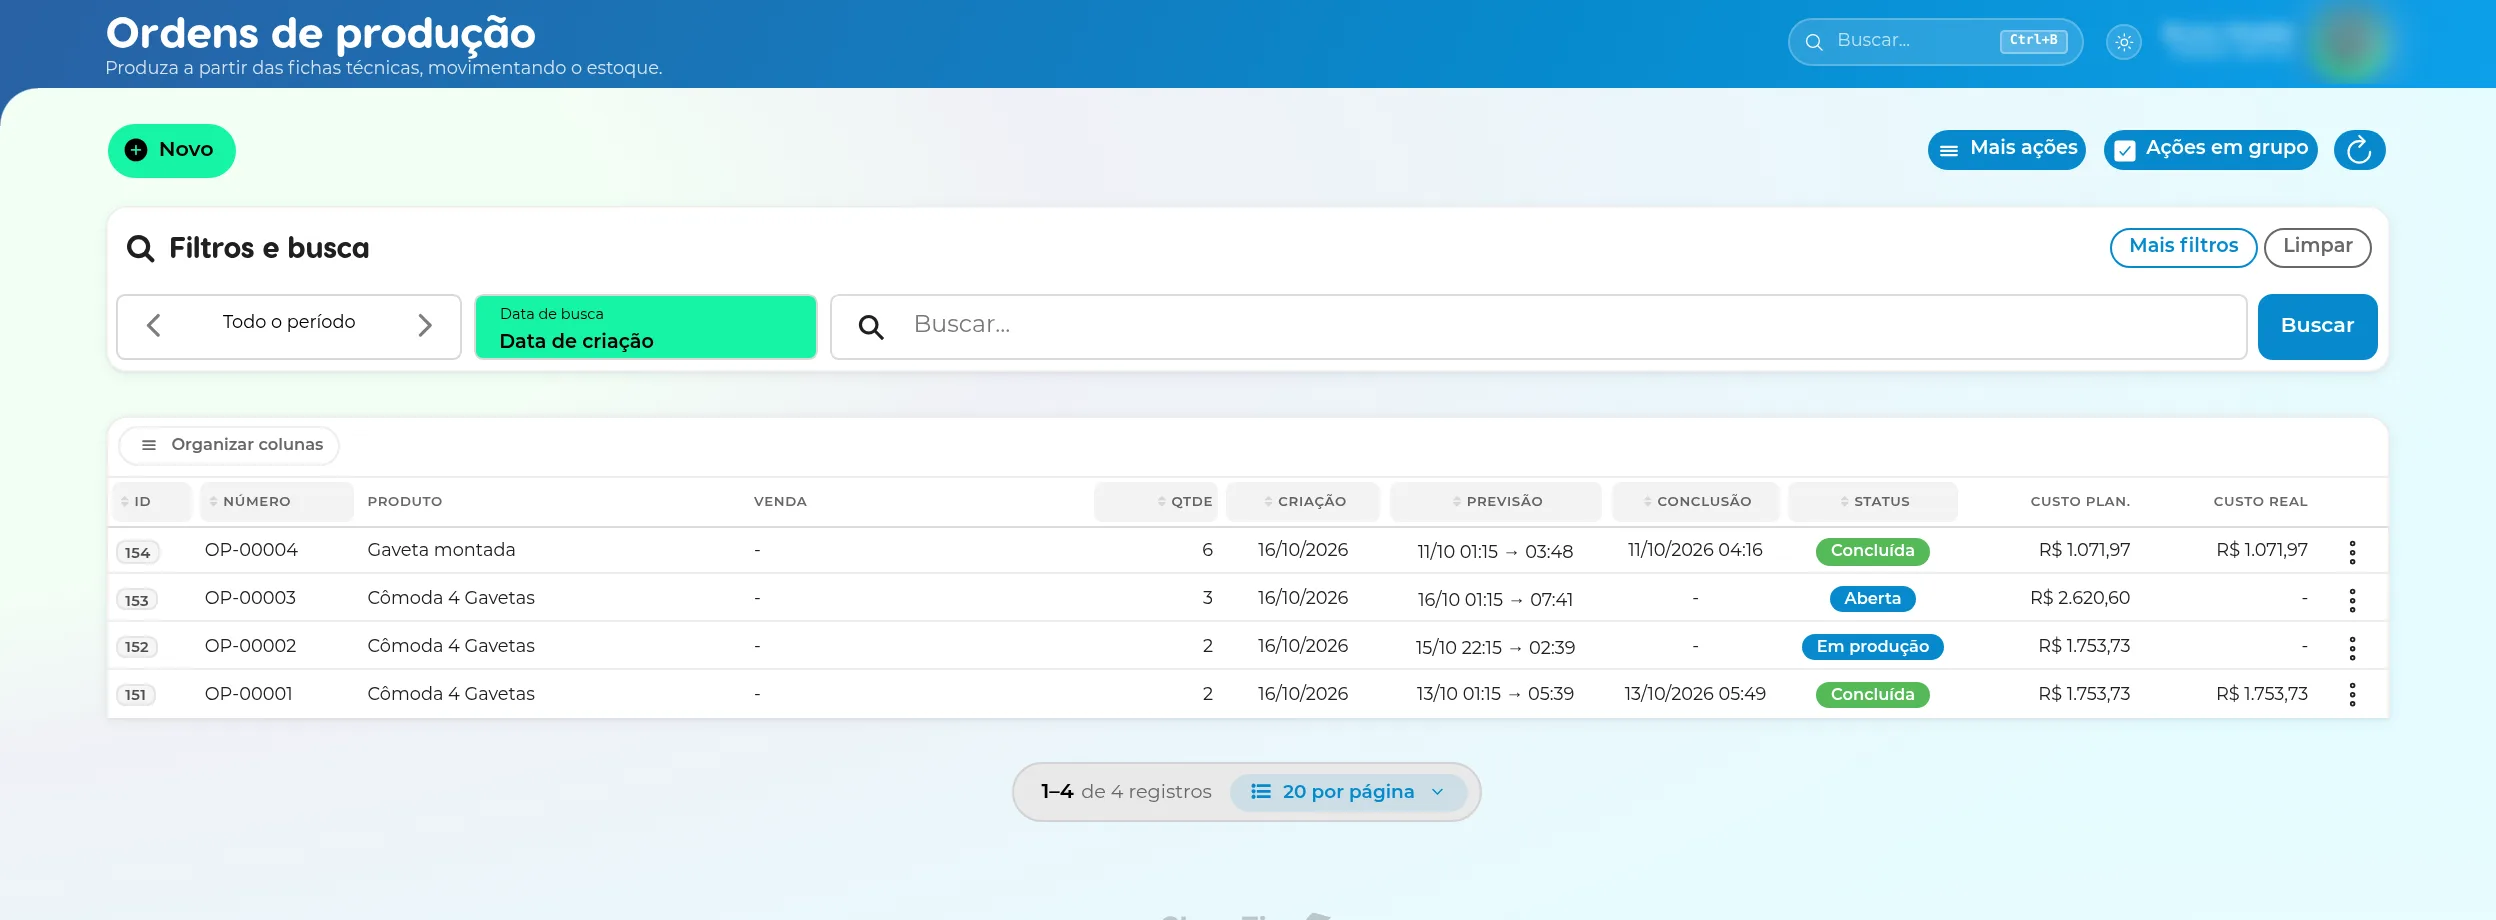Click the magnifier icon in header search

click(x=1814, y=42)
